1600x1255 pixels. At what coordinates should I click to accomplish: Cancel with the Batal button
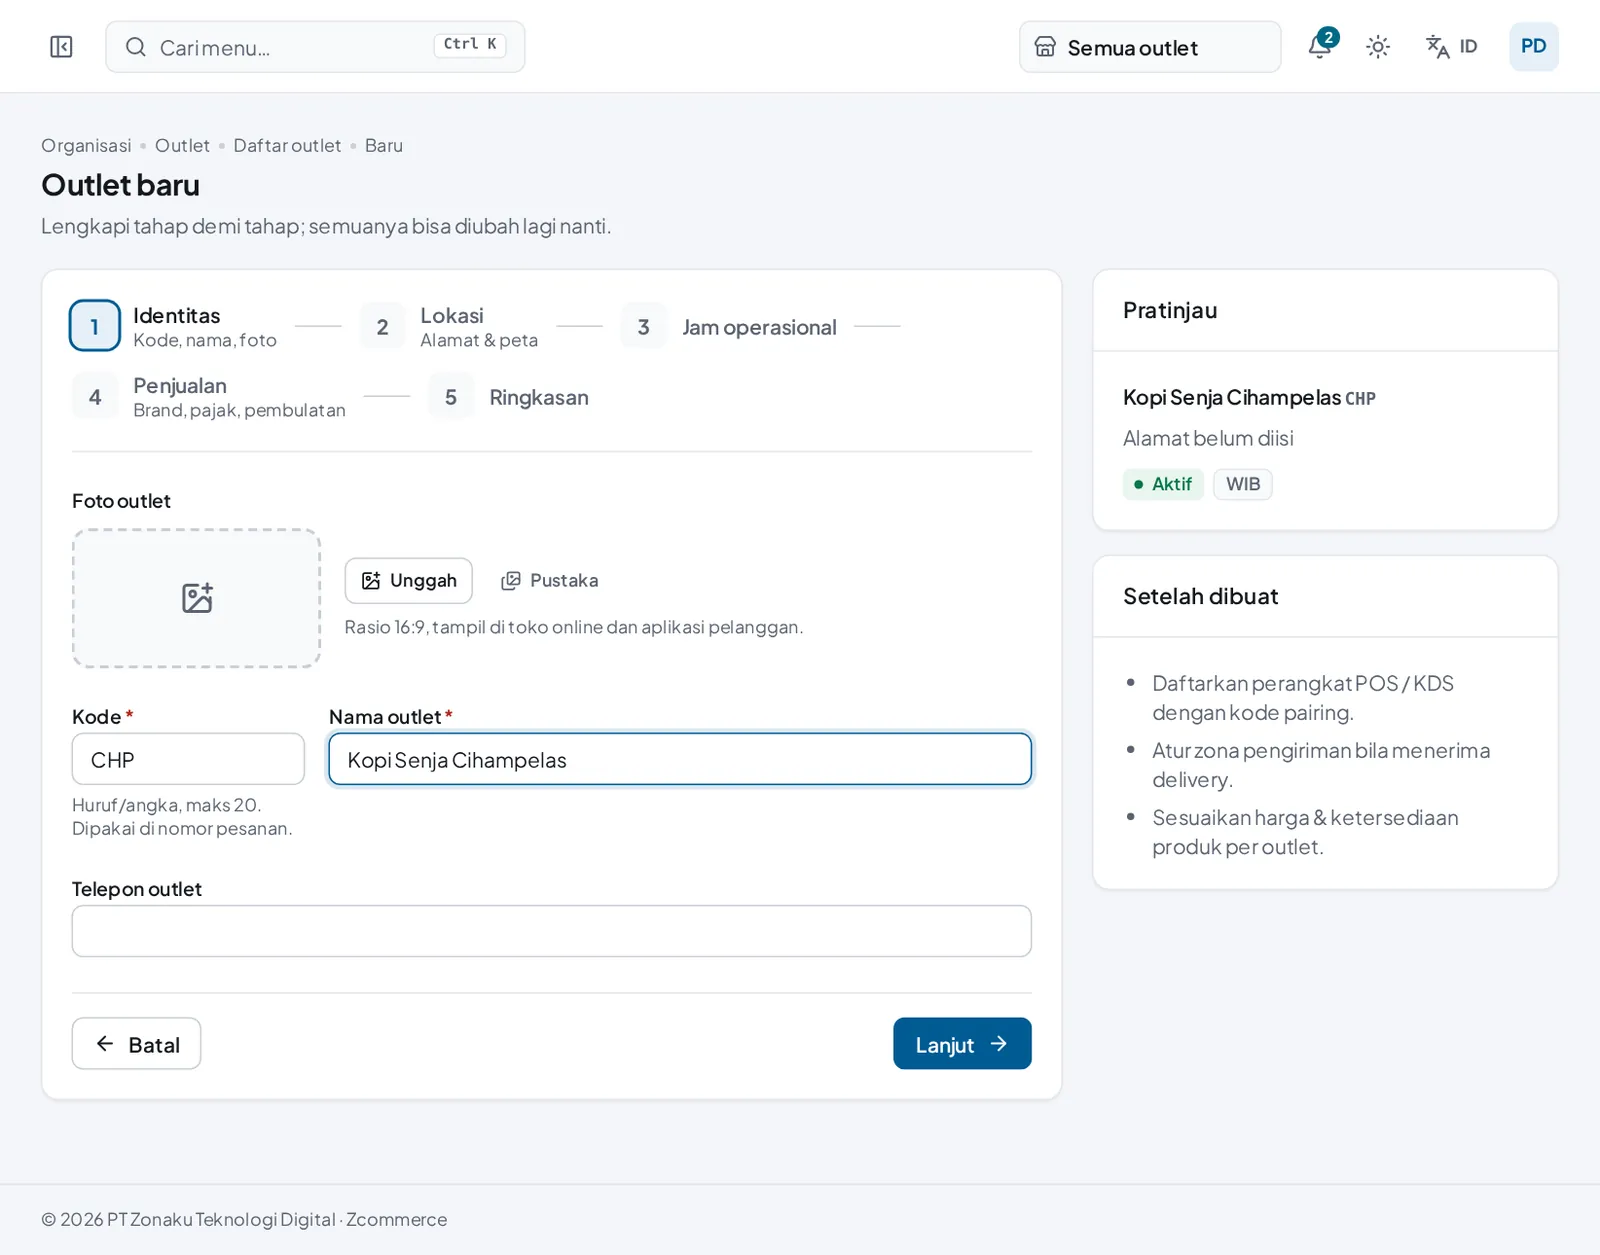136,1044
